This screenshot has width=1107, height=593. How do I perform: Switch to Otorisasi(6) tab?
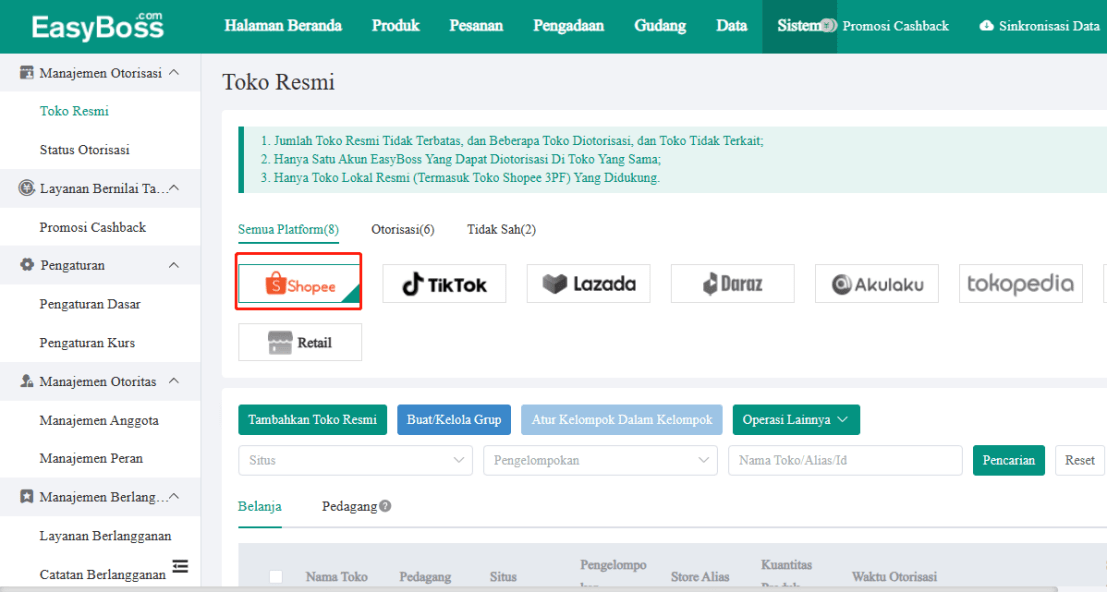click(x=402, y=229)
